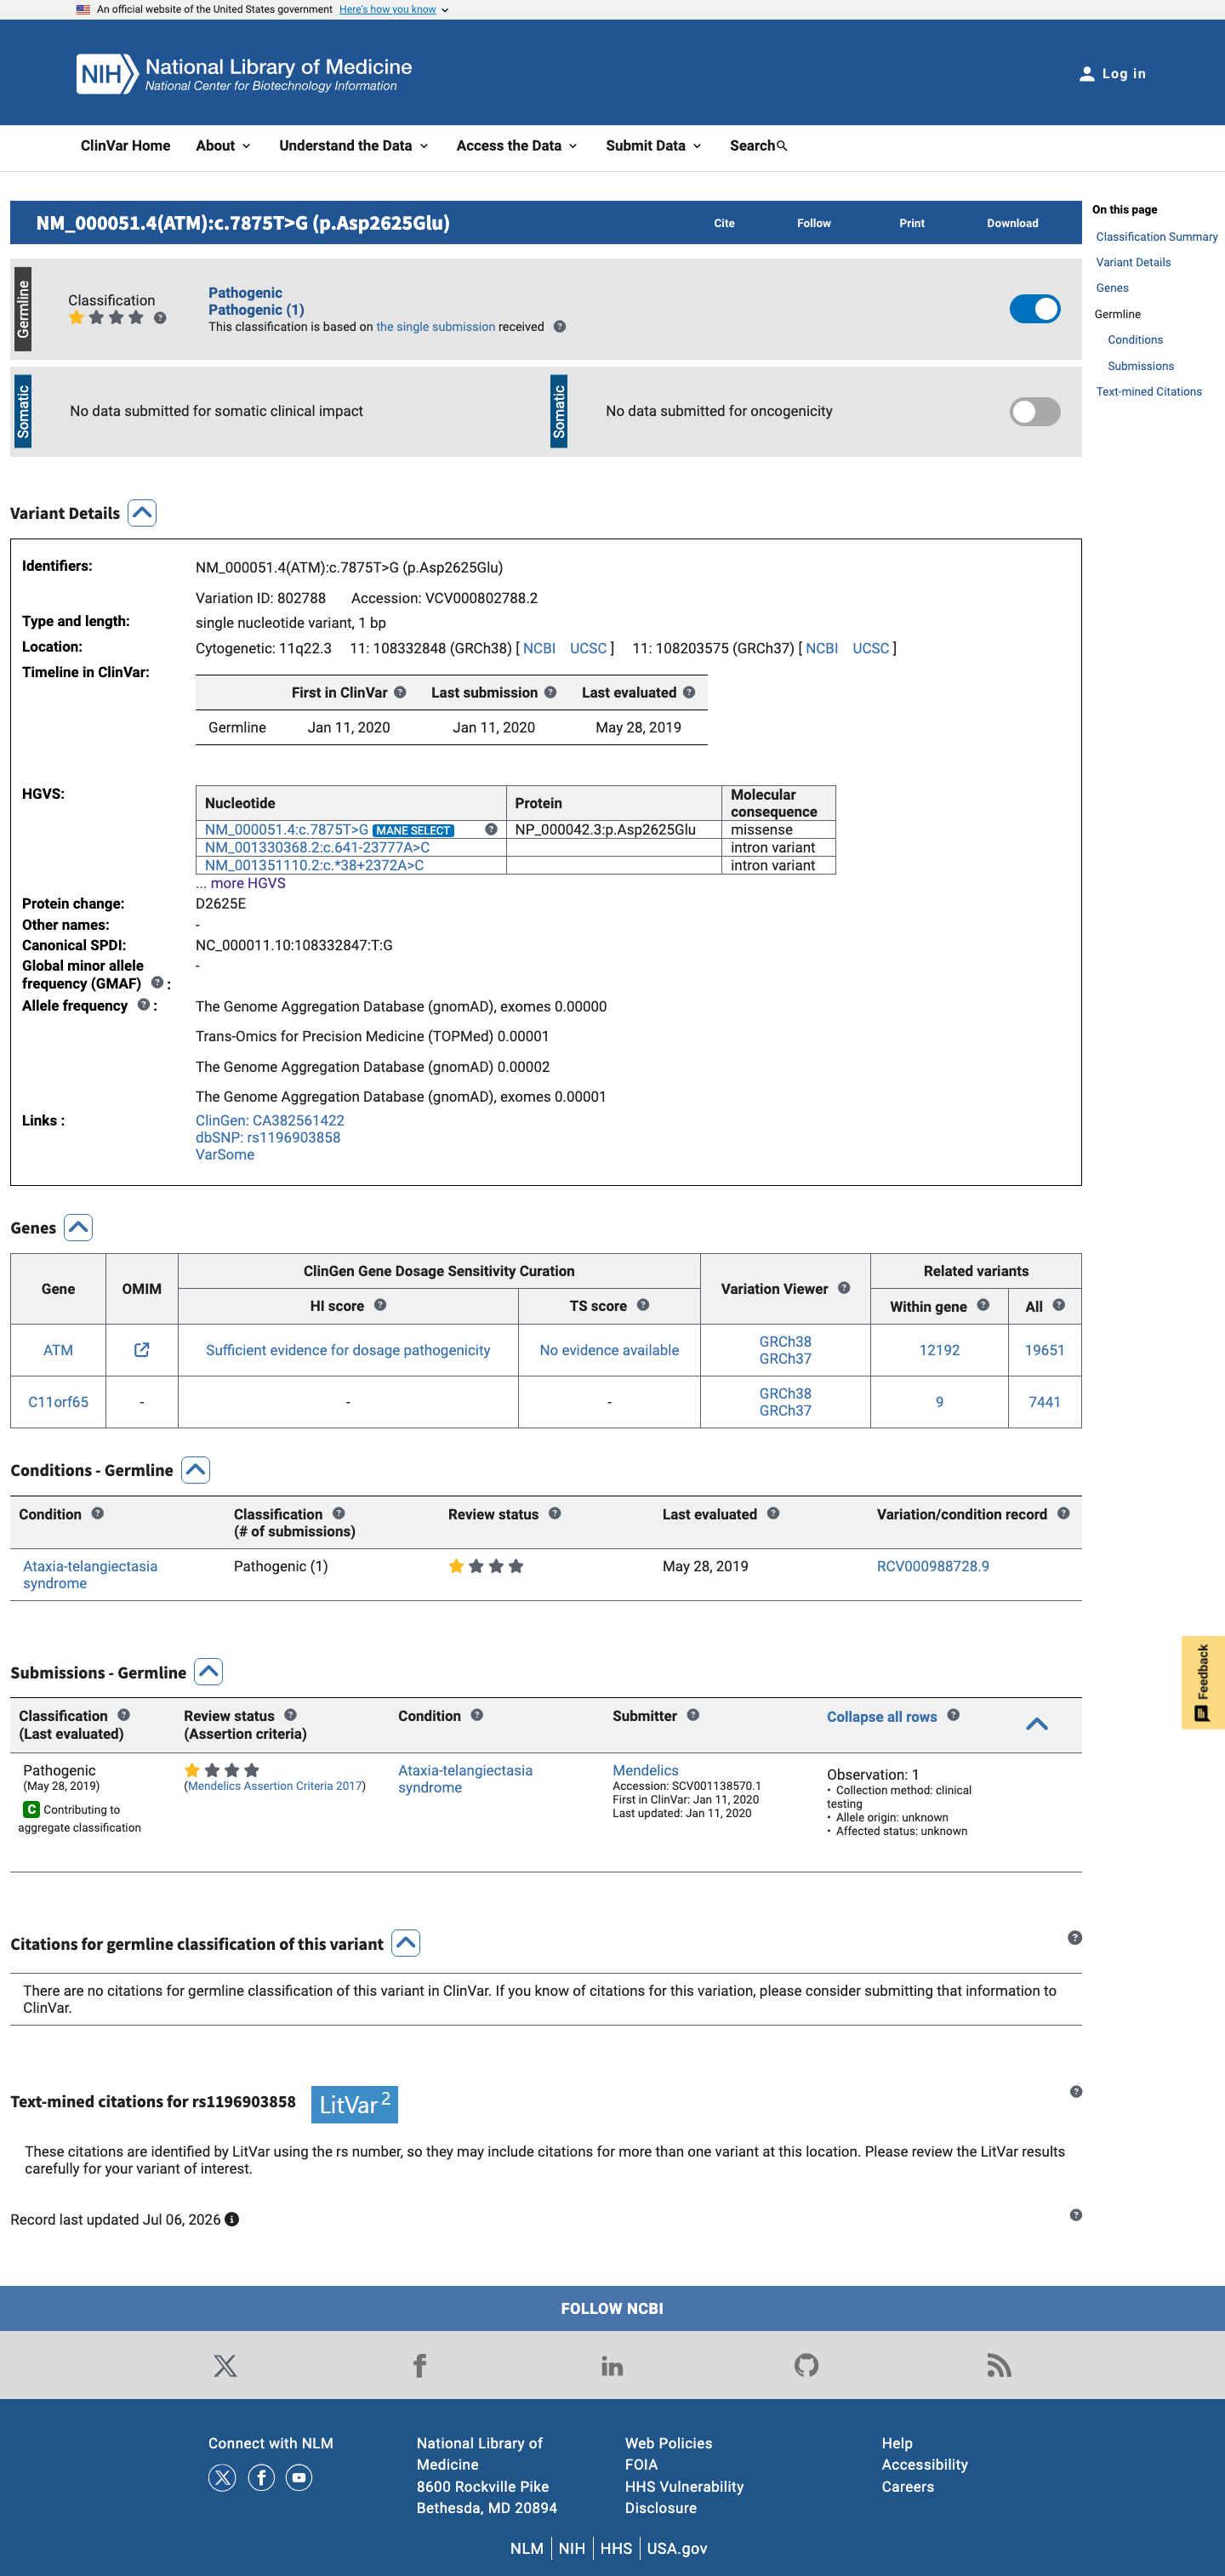Click info icon after Record last updated

(232, 2219)
